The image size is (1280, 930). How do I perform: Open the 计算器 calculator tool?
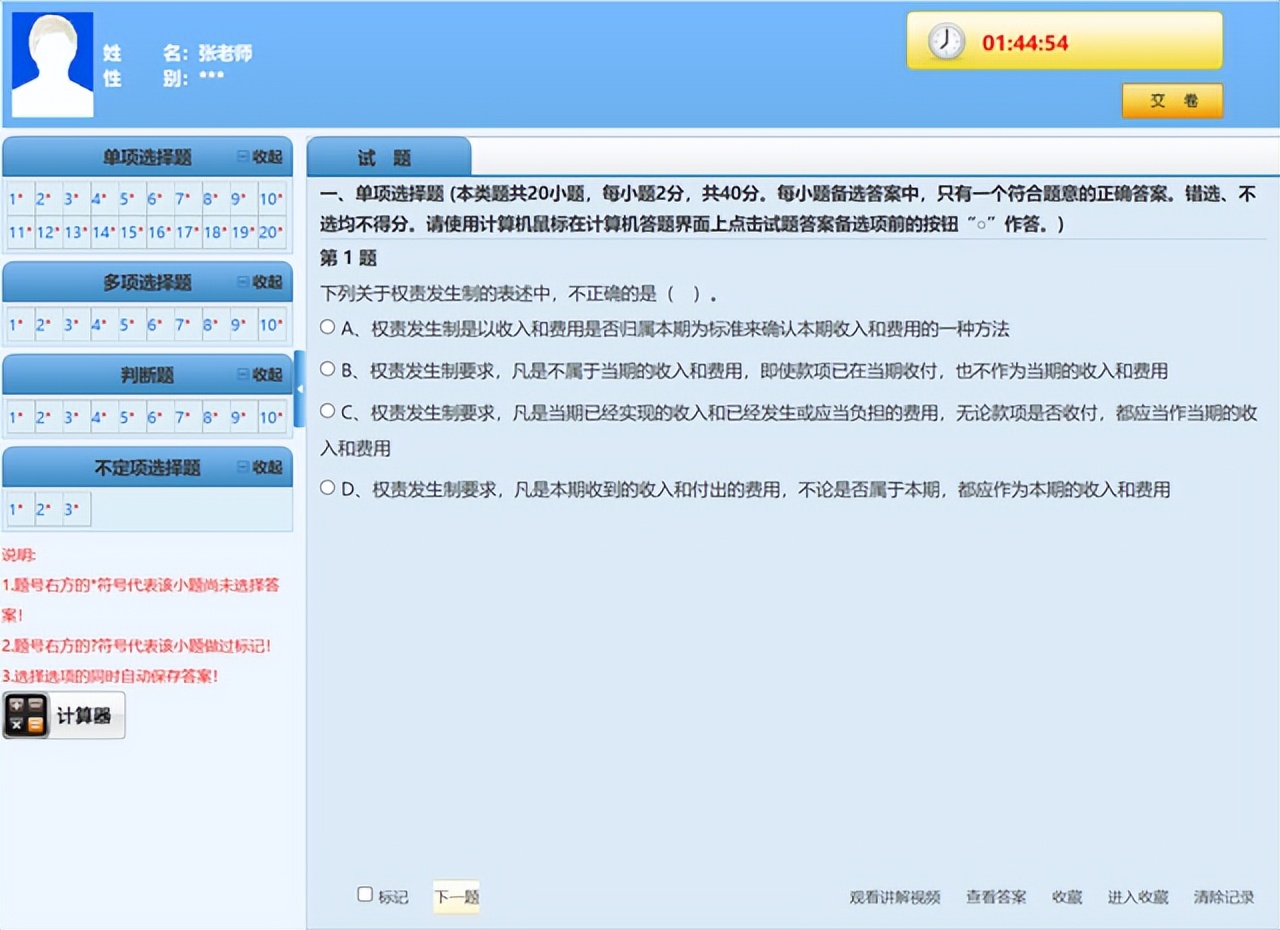63,715
